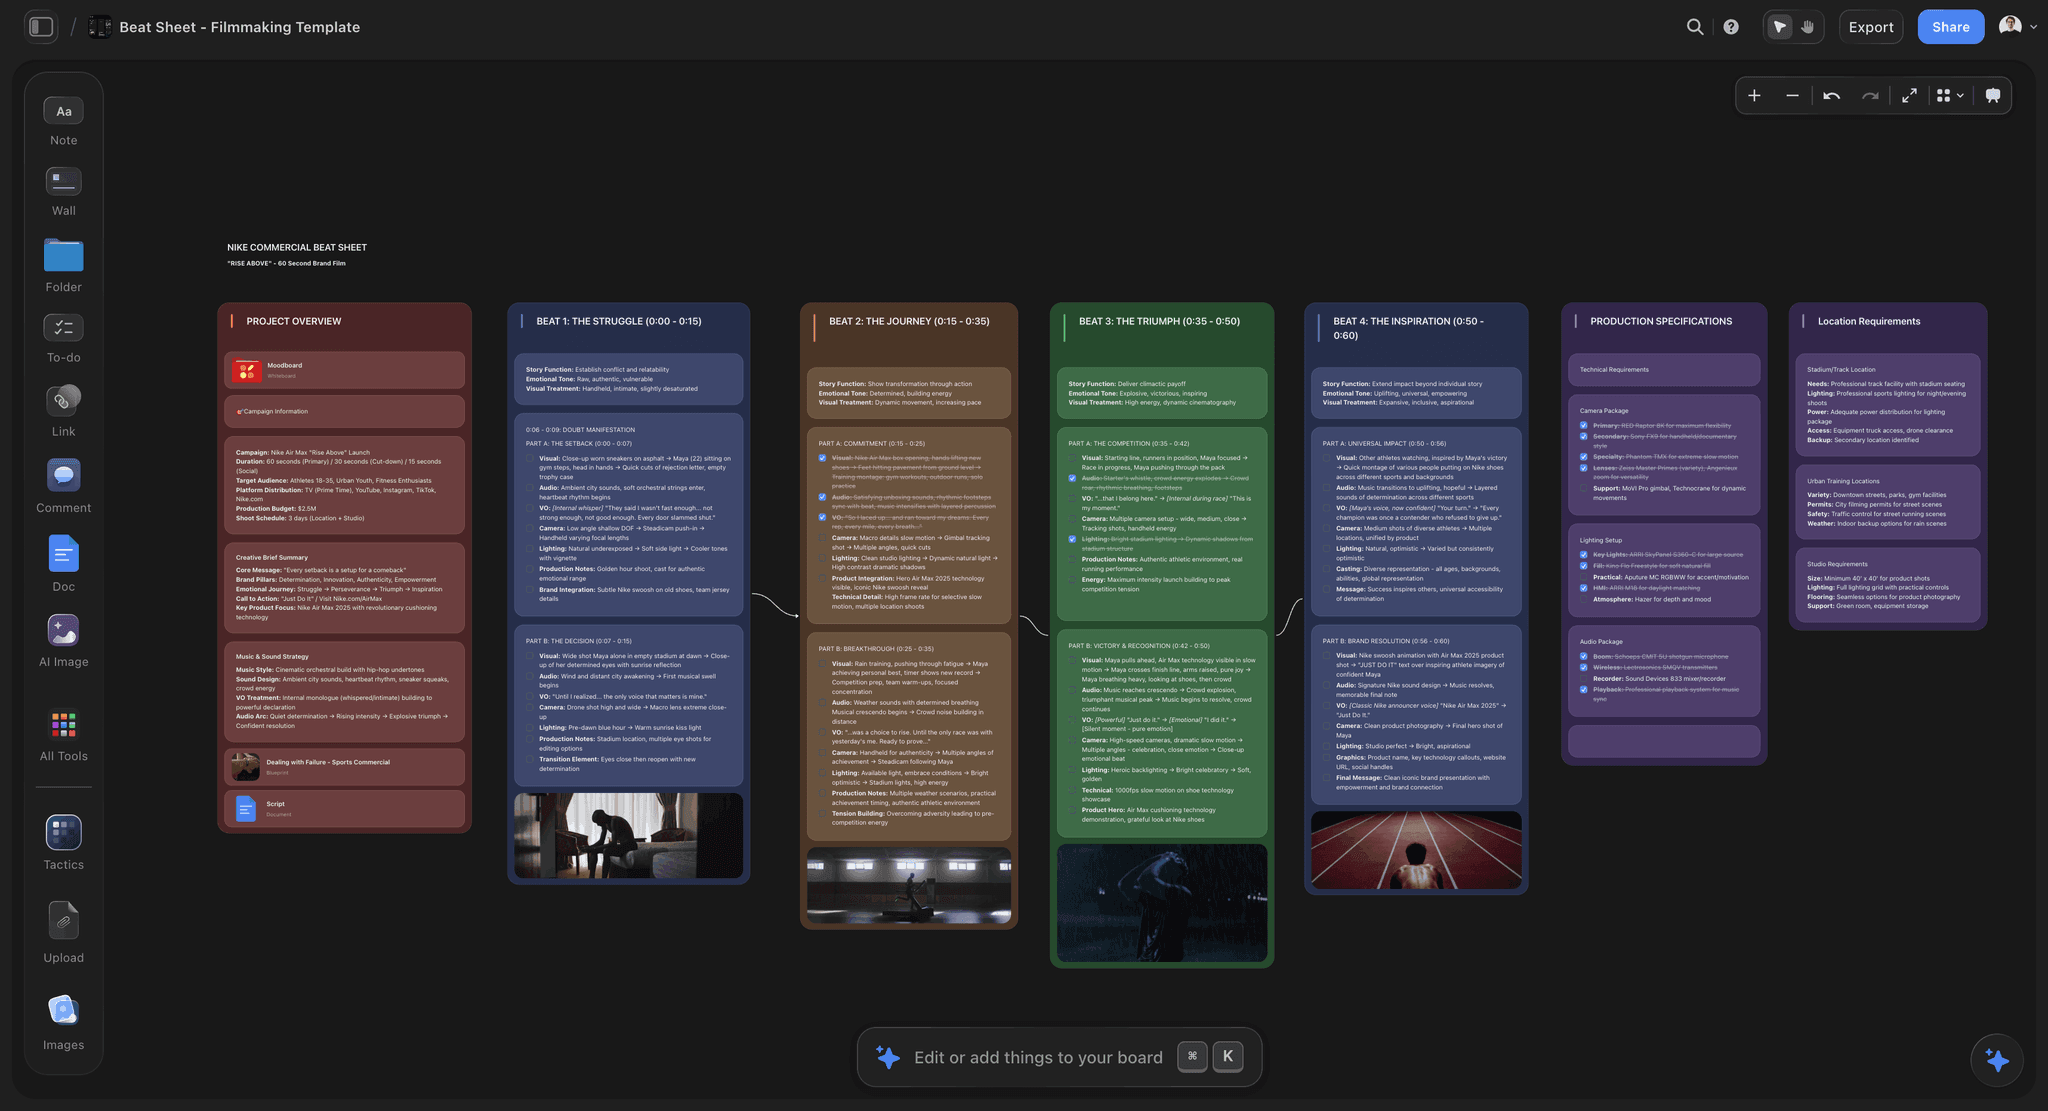Click the board icon beside the title
This screenshot has width=2048, height=1111.
click(x=100, y=27)
